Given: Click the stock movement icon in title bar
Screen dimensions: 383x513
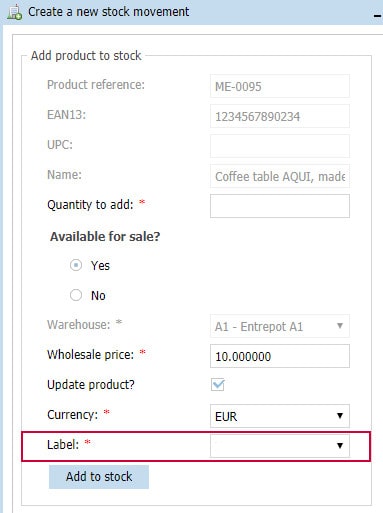Looking at the screenshot, I should pos(15,12).
